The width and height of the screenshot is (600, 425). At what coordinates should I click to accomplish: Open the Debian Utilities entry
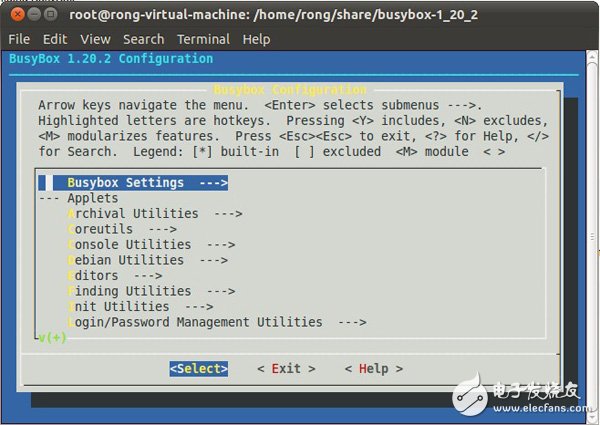pos(147,260)
